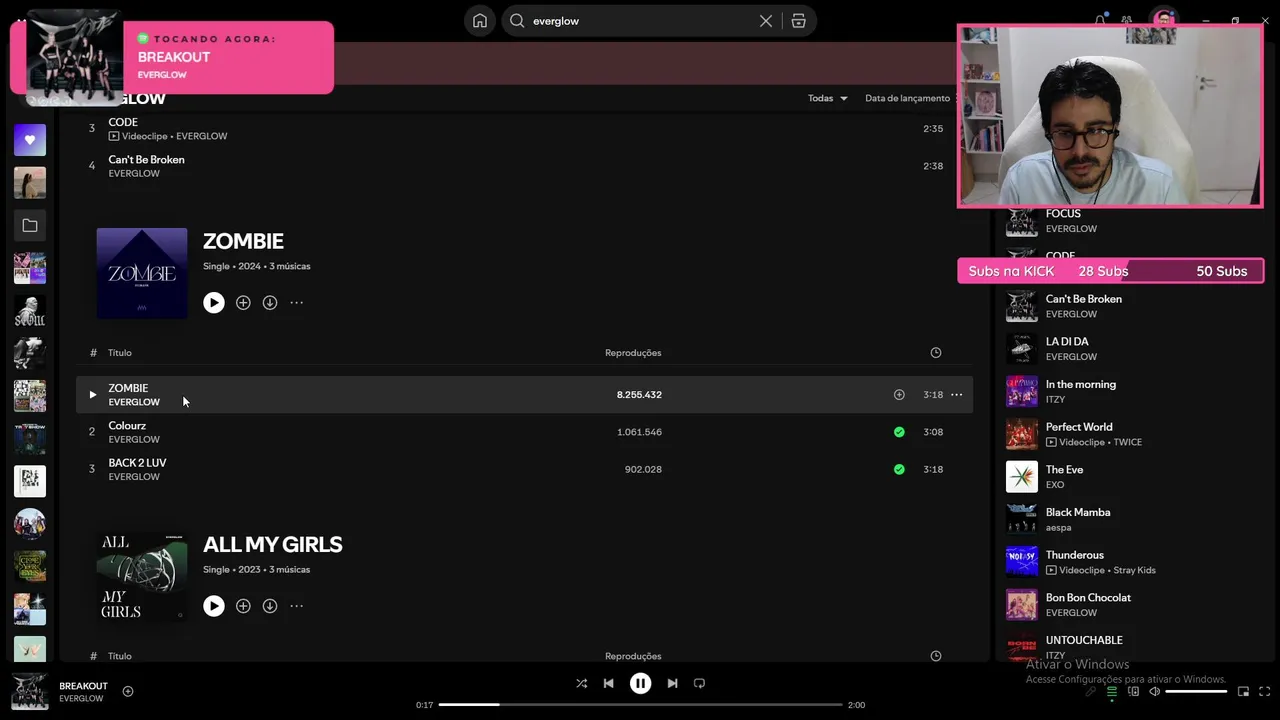Skip to the previous track

608,683
